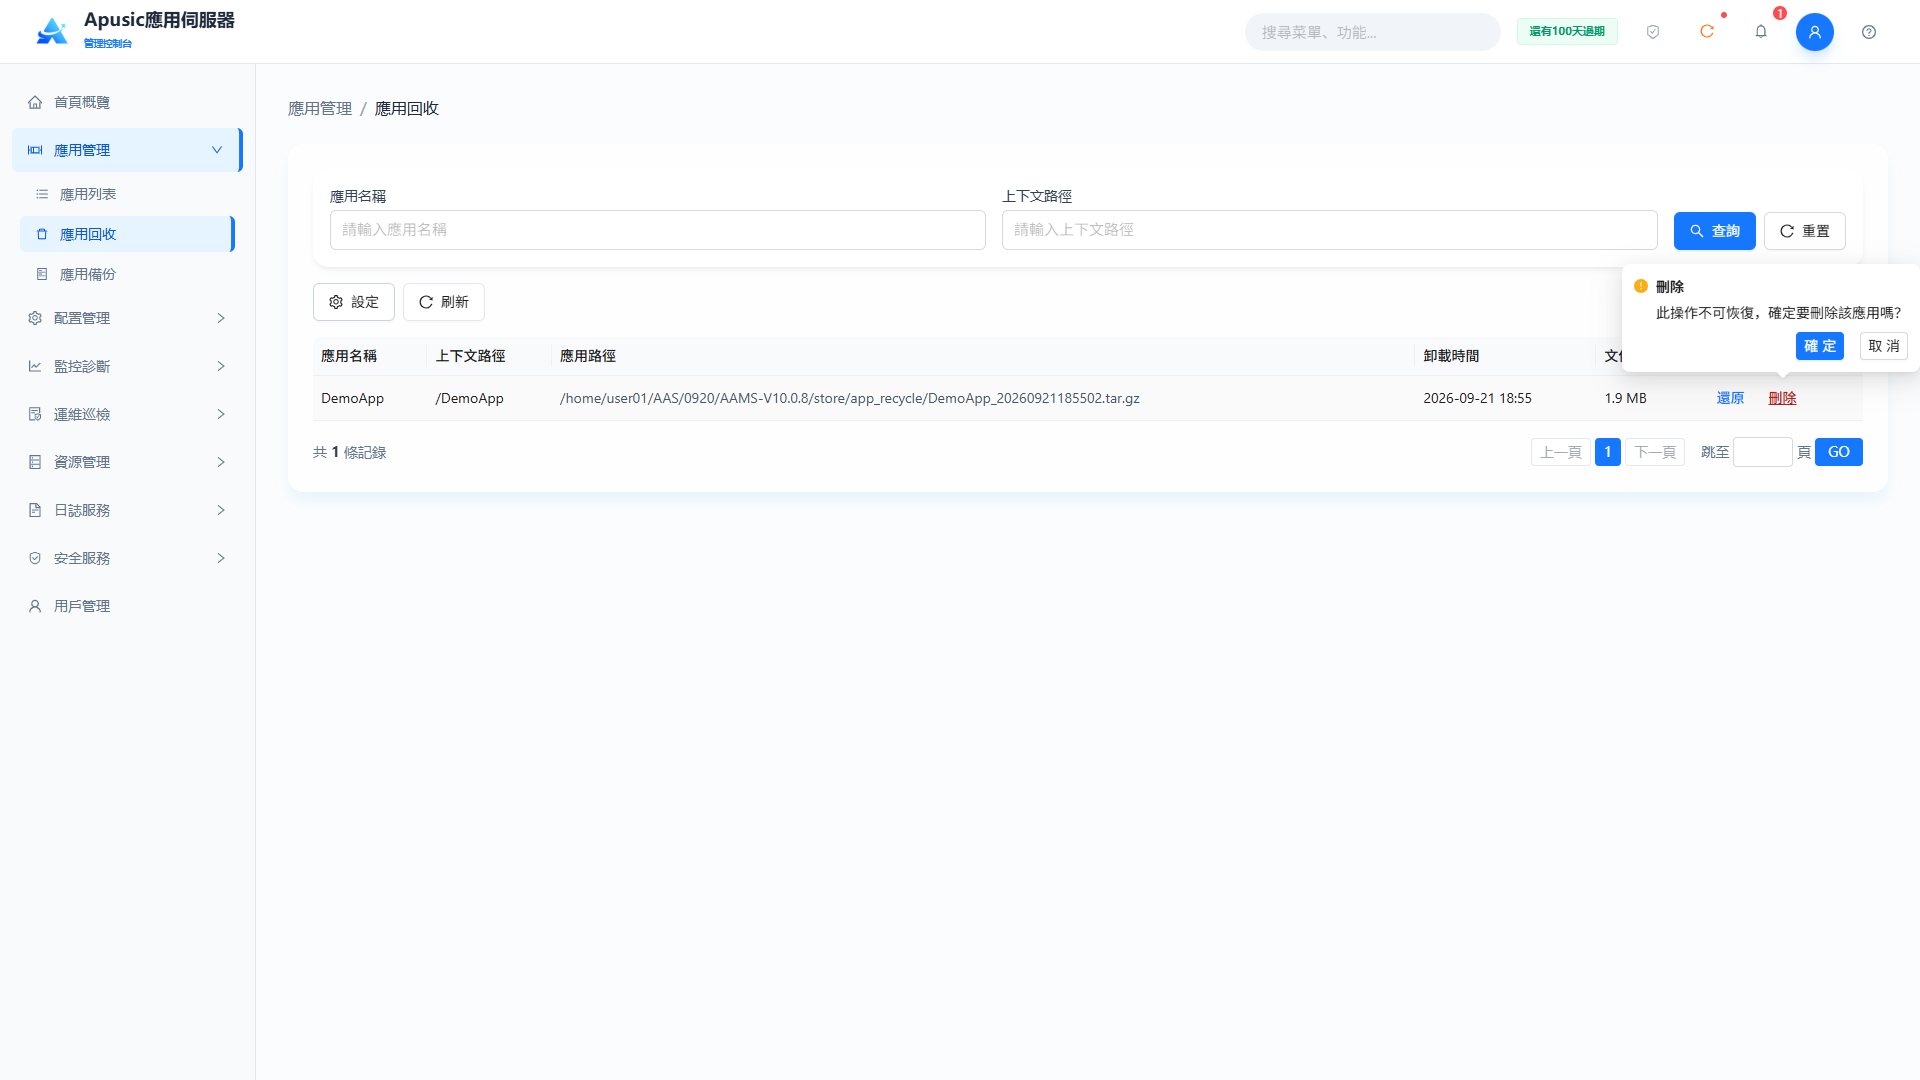This screenshot has width=1920, height=1080.
Task: Open the 應用備份 menu item
Action: point(126,274)
